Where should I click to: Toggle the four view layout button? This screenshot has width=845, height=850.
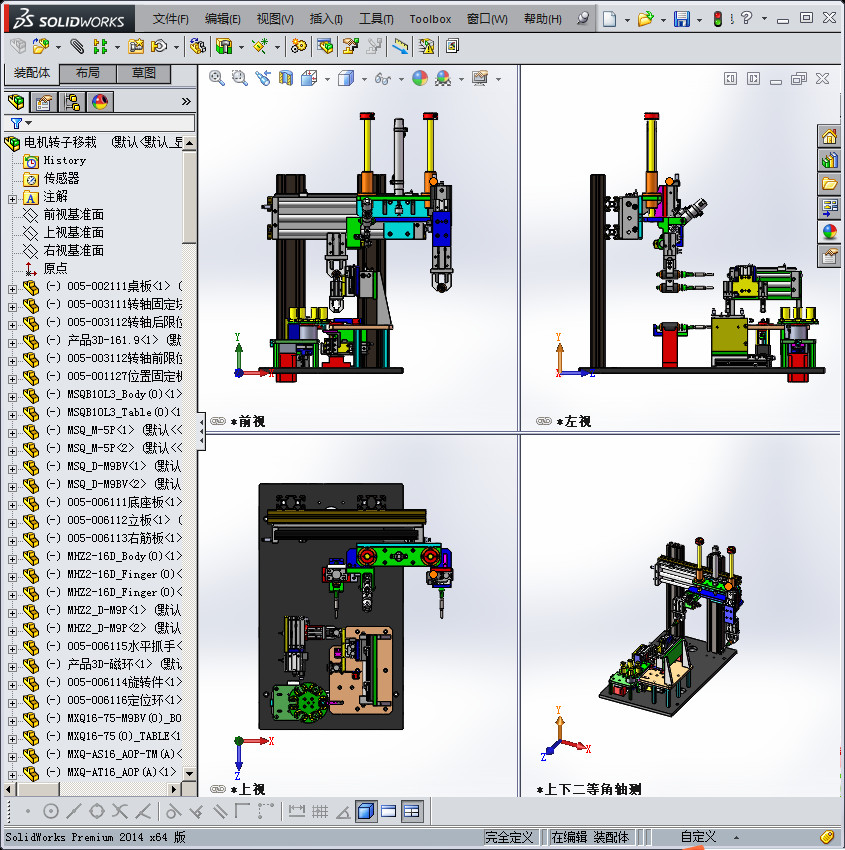point(412,812)
